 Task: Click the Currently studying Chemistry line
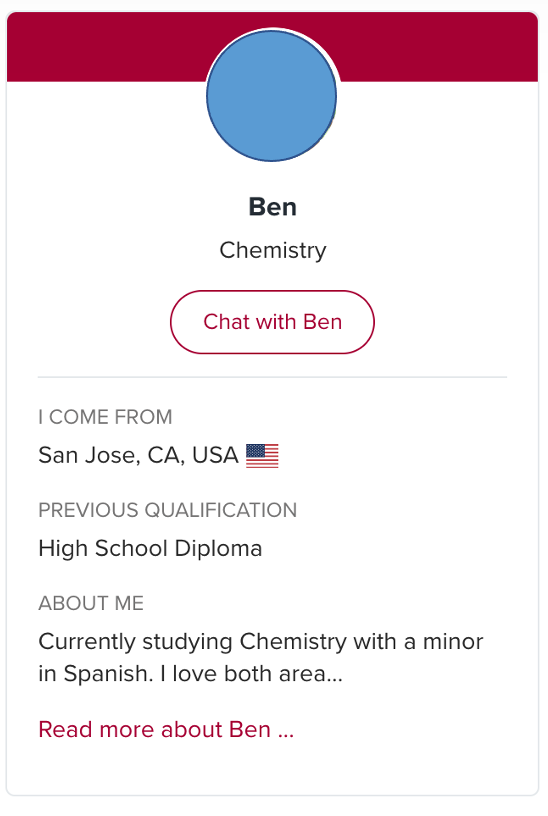(261, 642)
